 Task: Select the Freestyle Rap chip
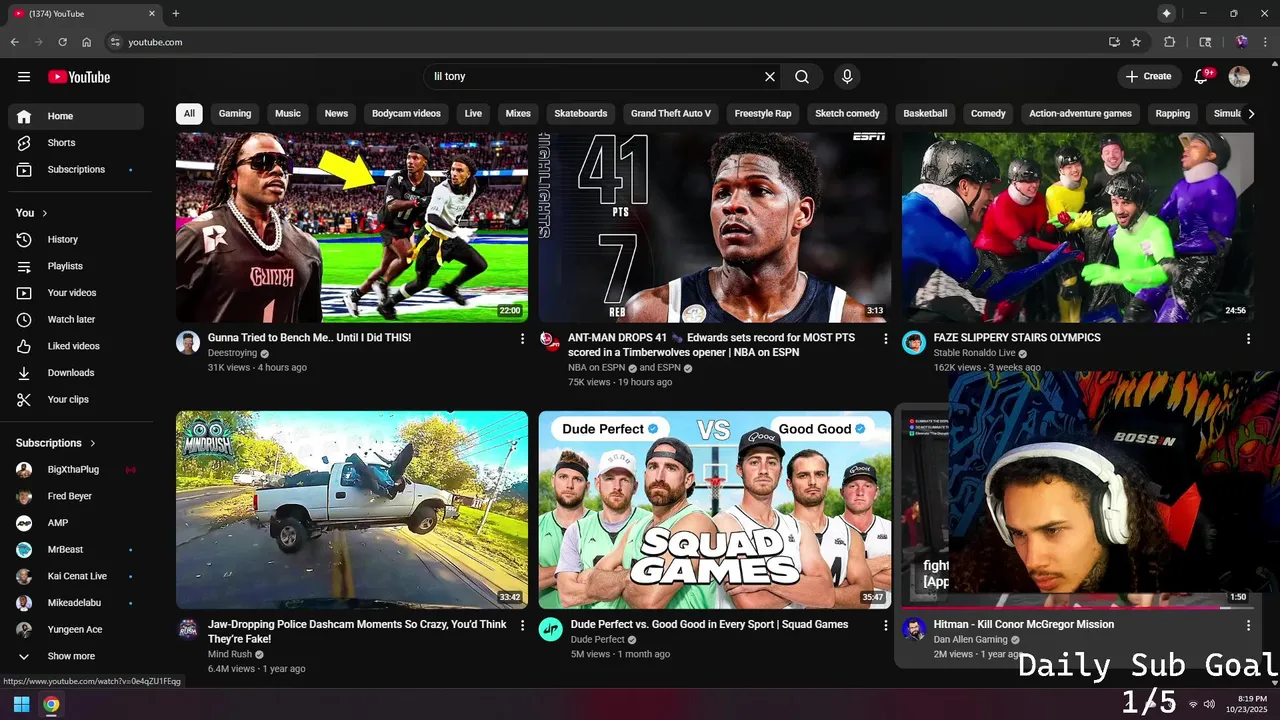(763, 114)
